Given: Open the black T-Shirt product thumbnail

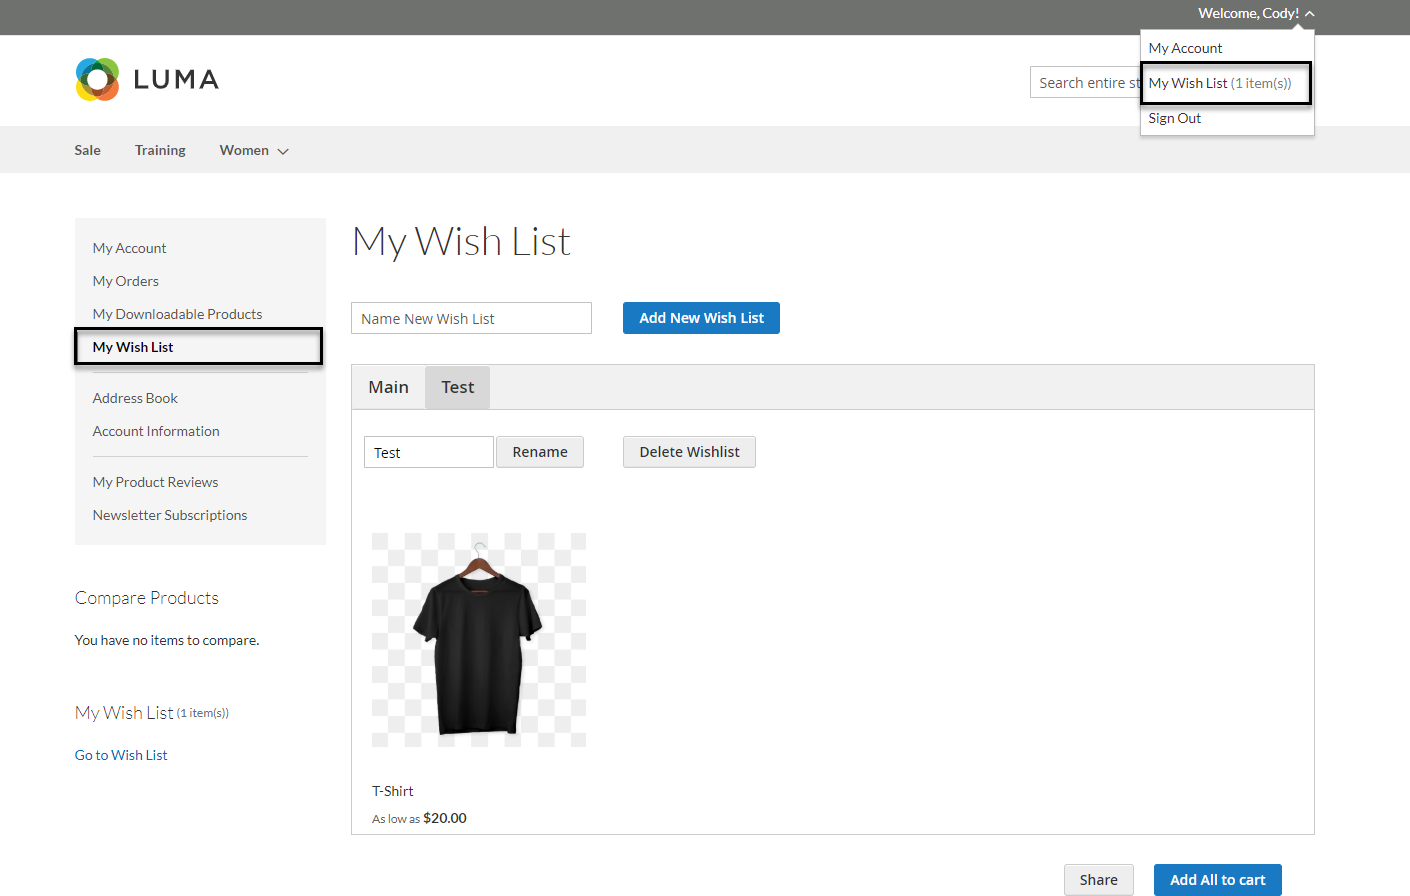Looking at the screenshot, I should point(479,640).
